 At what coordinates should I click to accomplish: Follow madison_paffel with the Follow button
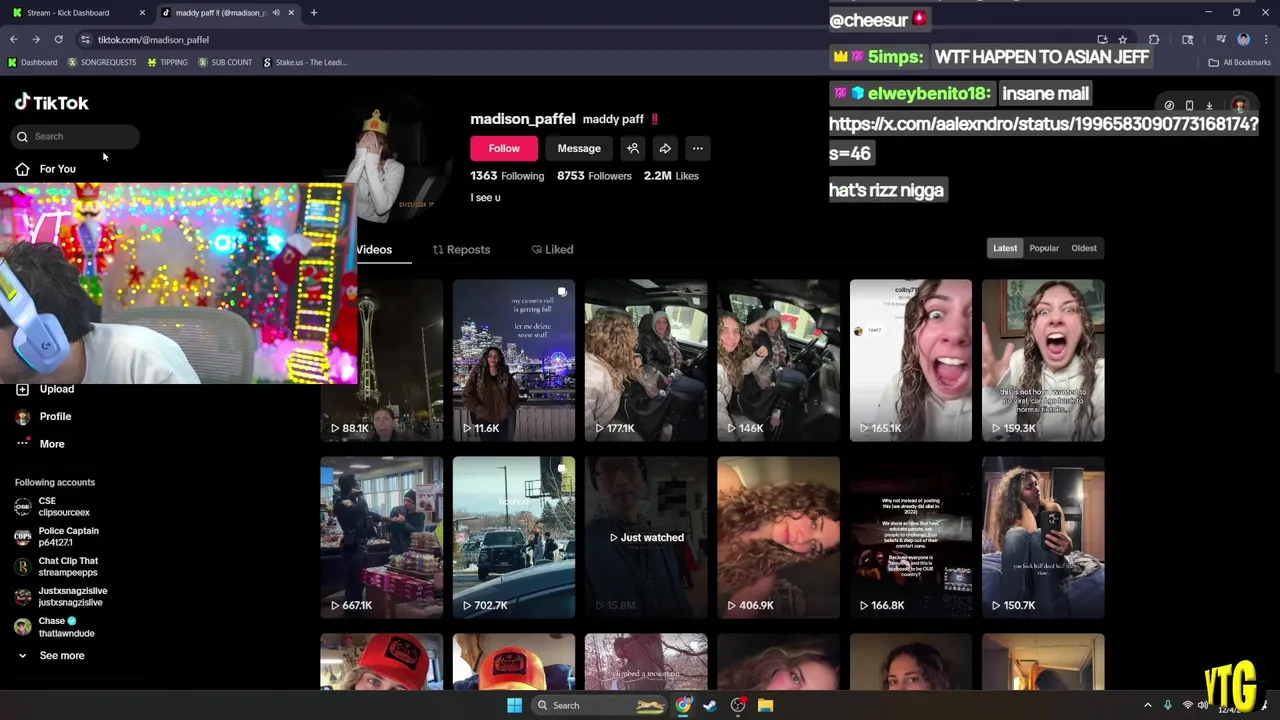tap(504, 148)
